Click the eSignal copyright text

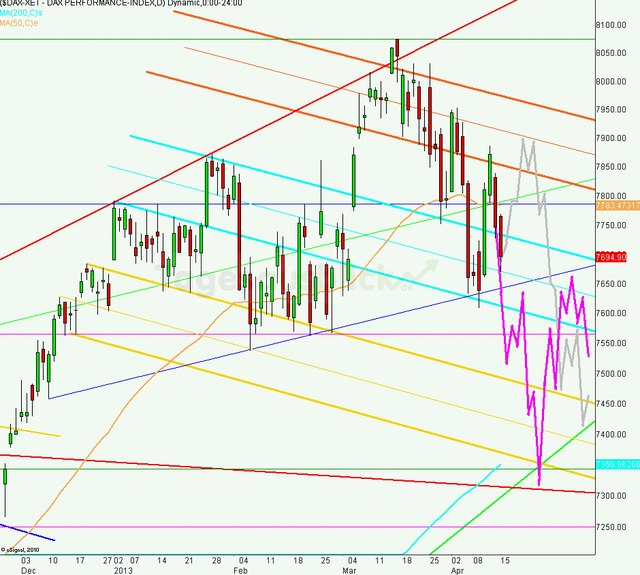26,549
